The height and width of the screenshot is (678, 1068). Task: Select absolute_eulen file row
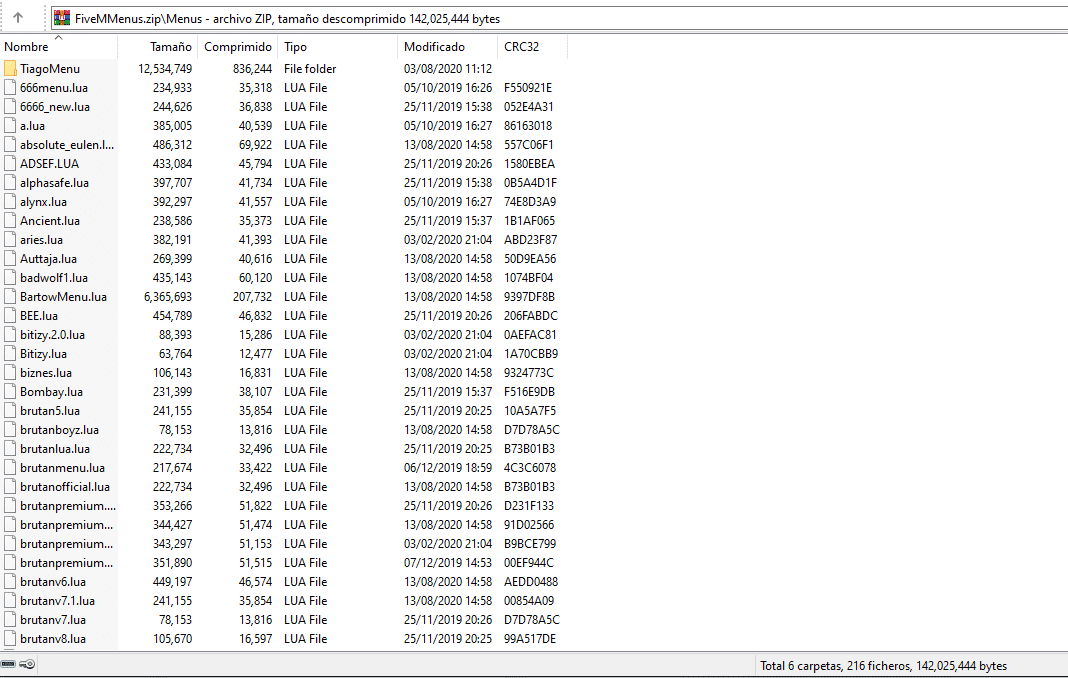(x=67, y=145)
